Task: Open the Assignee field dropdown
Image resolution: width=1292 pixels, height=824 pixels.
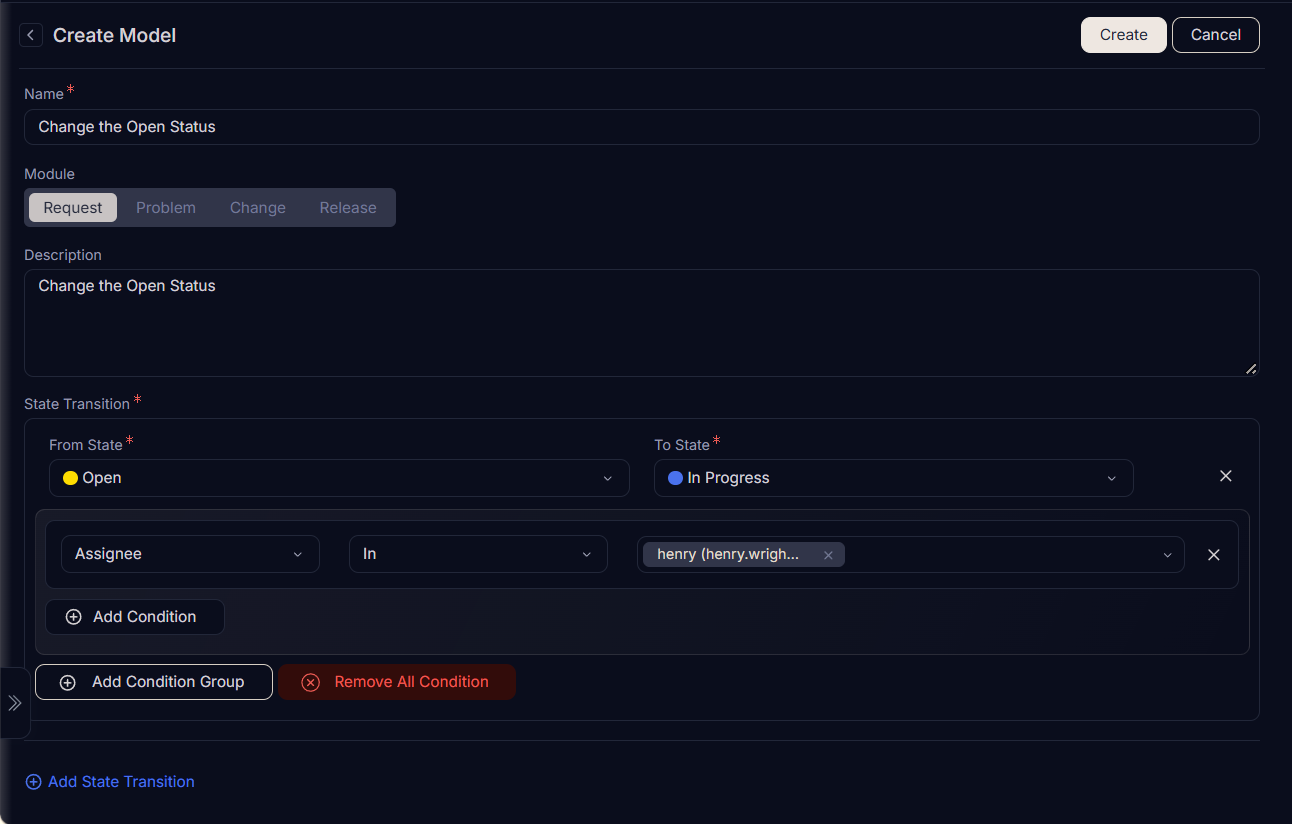Action: click(x=190, y=554)
